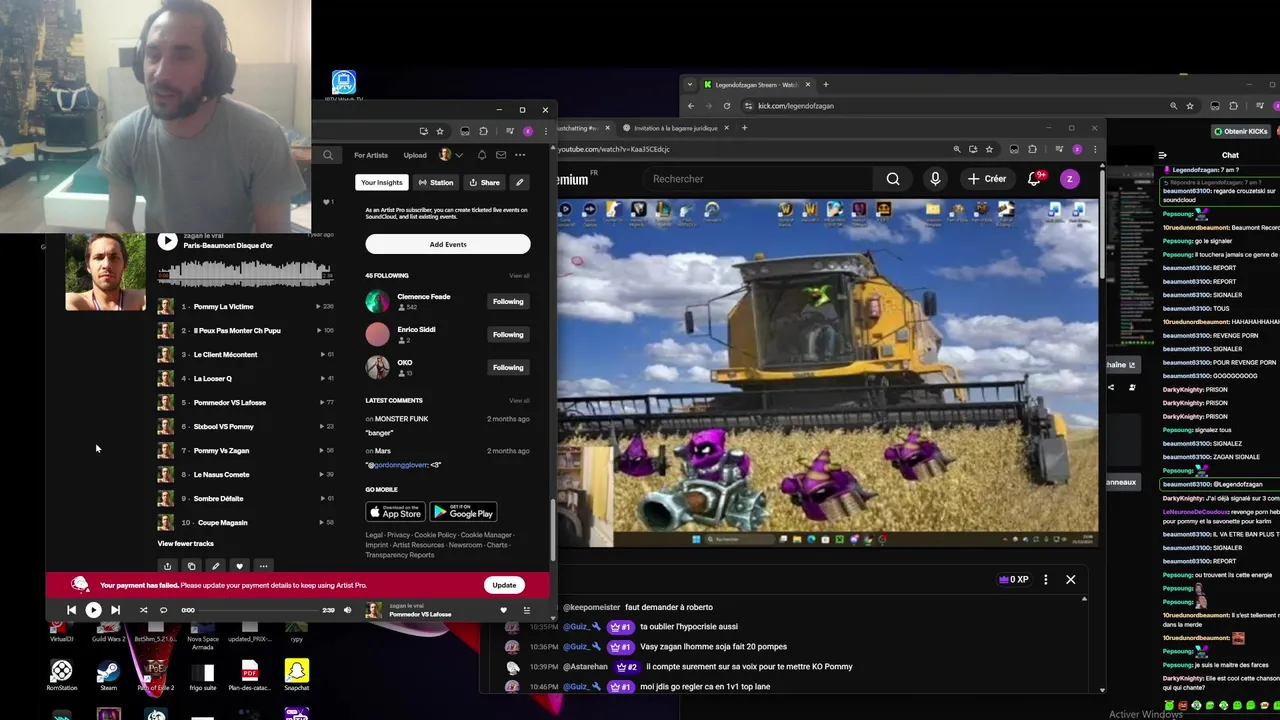Skip to previous track in SoundCloud player
Screen dimensions: 1280x720
point(71,610)
